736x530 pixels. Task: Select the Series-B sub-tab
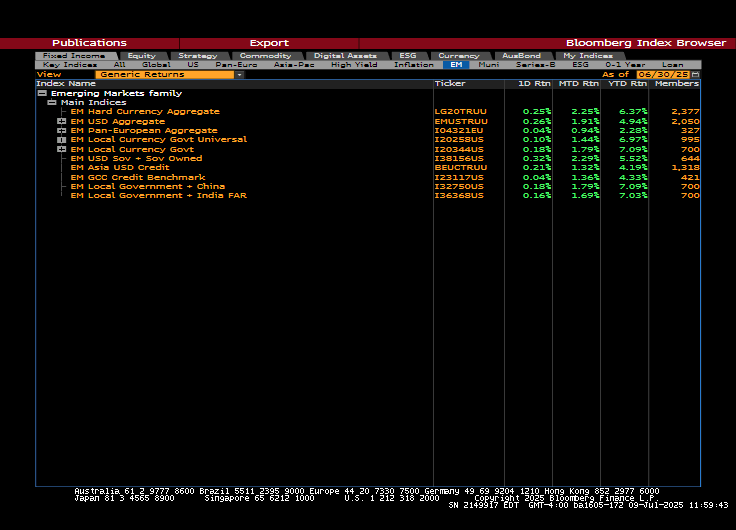536,65
